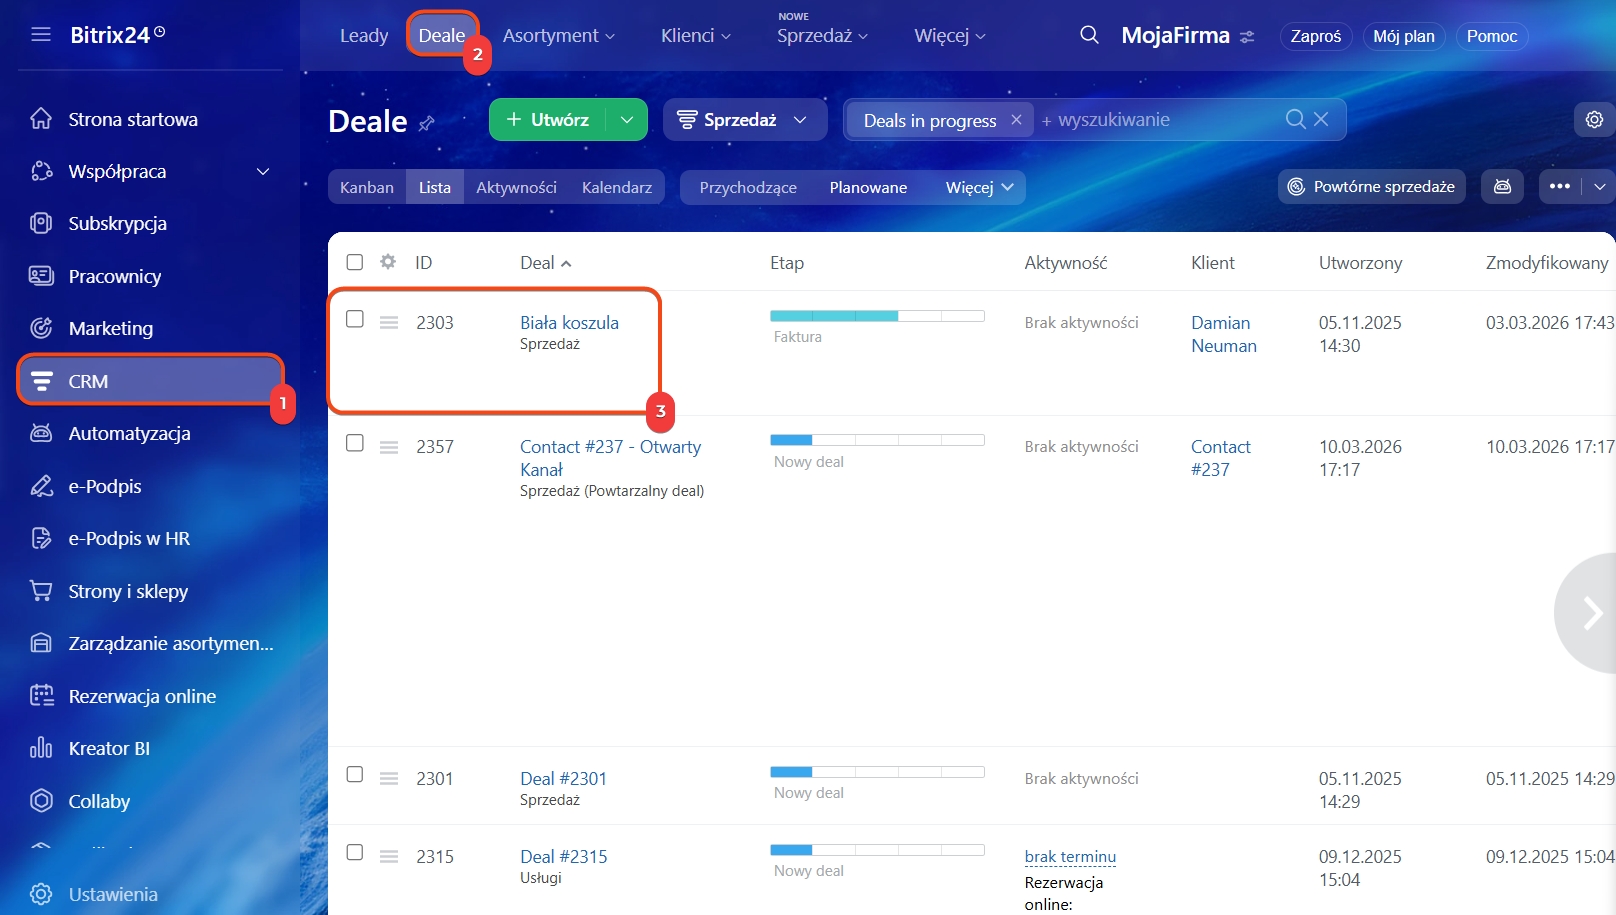Click the robot assistant icon button
Screen dimensions: 1616x915
click(x=1502, y=187)
